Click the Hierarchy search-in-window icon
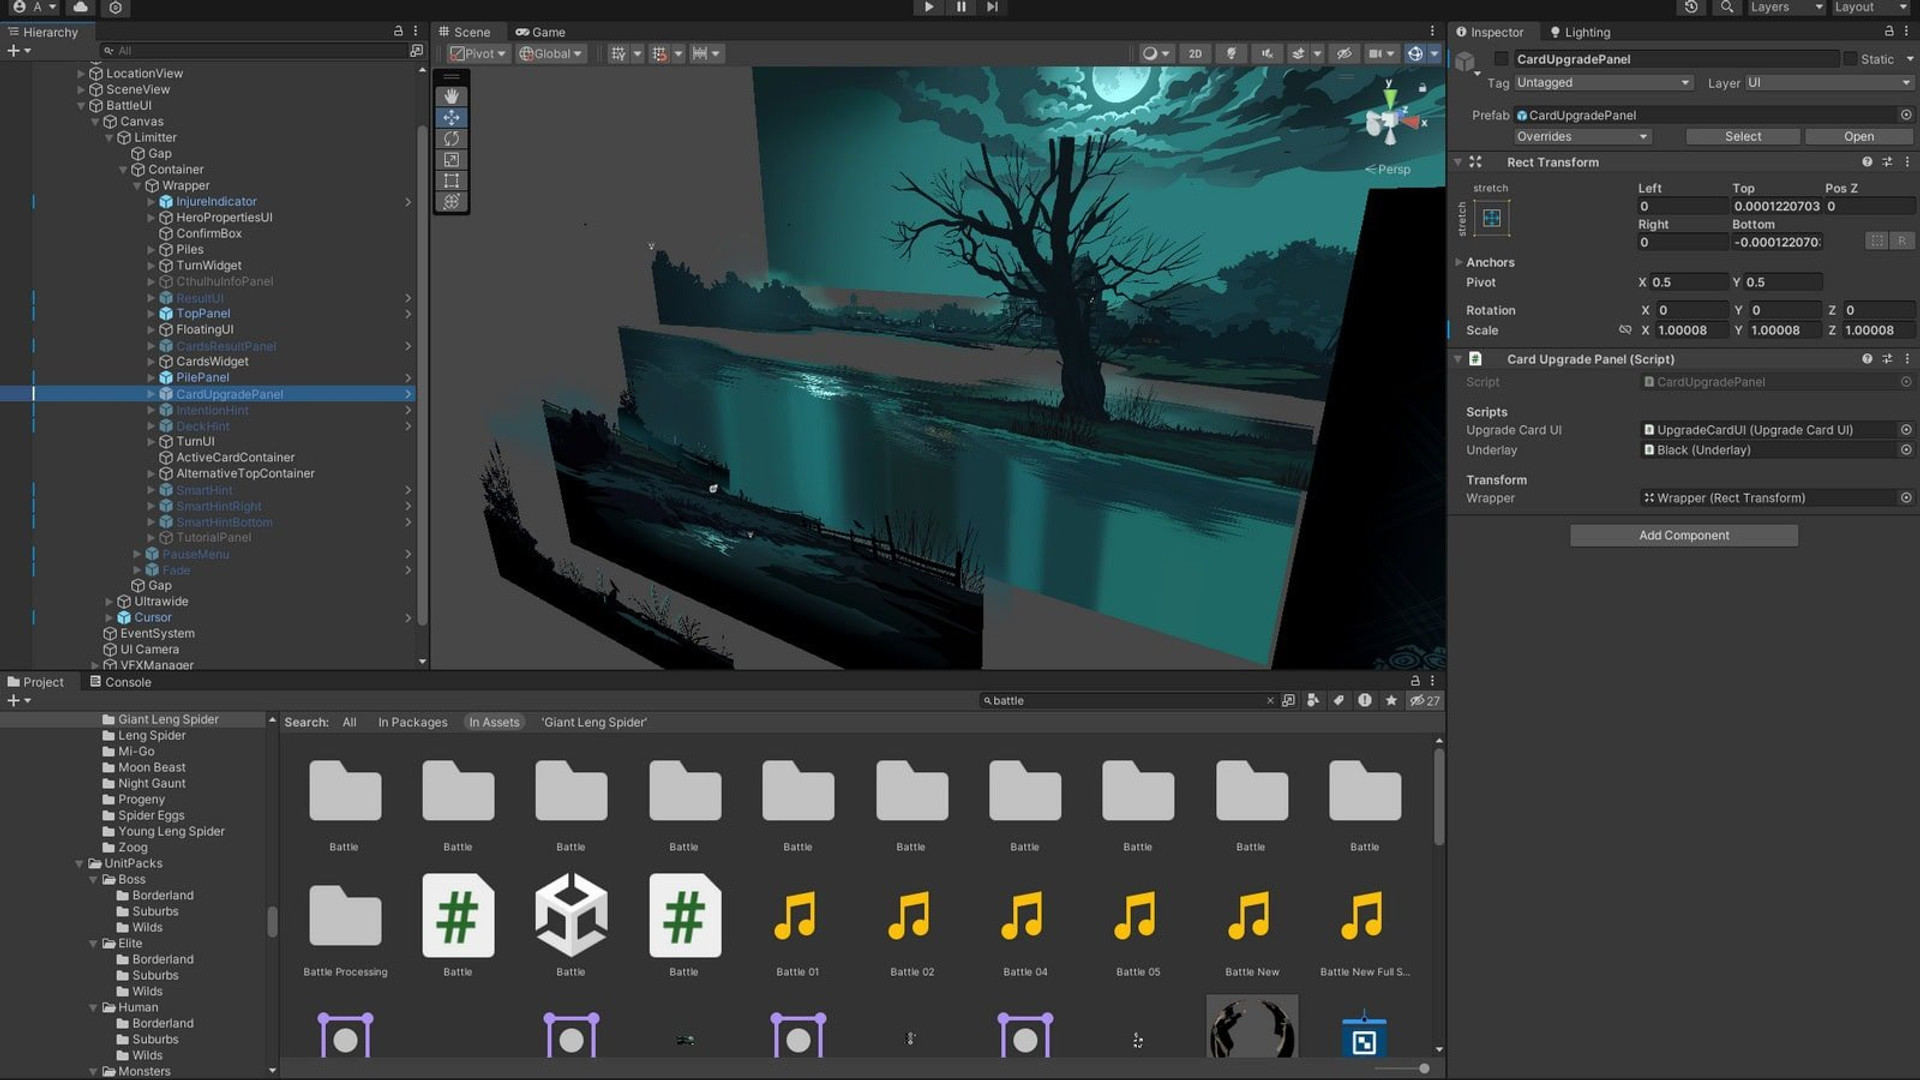Image resolution: width=1920 pixels, height=1080 pixels. pyautogui.click(x=416, y=50)
